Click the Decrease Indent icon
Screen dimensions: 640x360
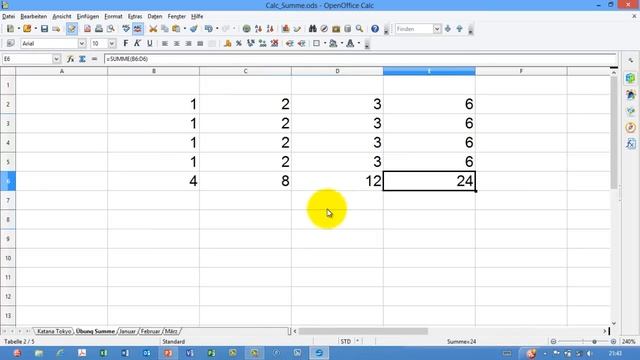coord(290,44)
